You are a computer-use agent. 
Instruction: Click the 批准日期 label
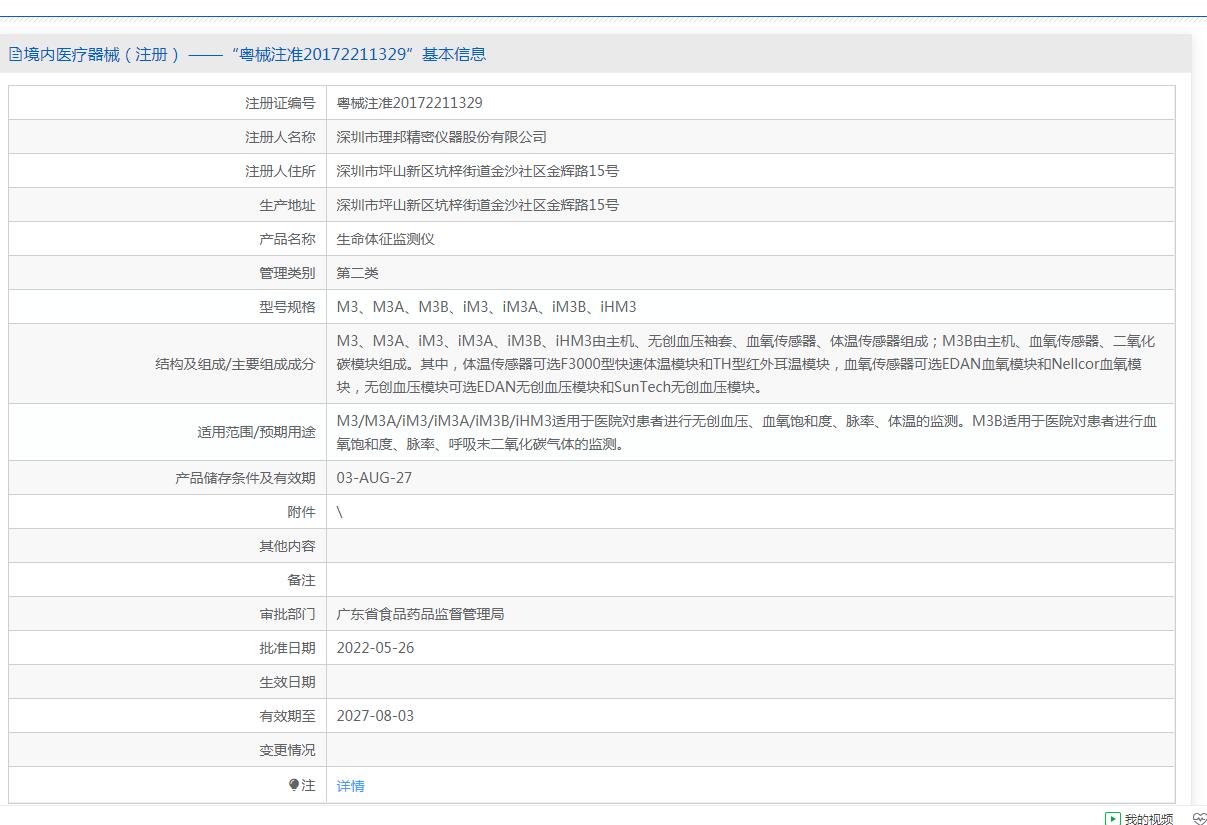[287, 648]
